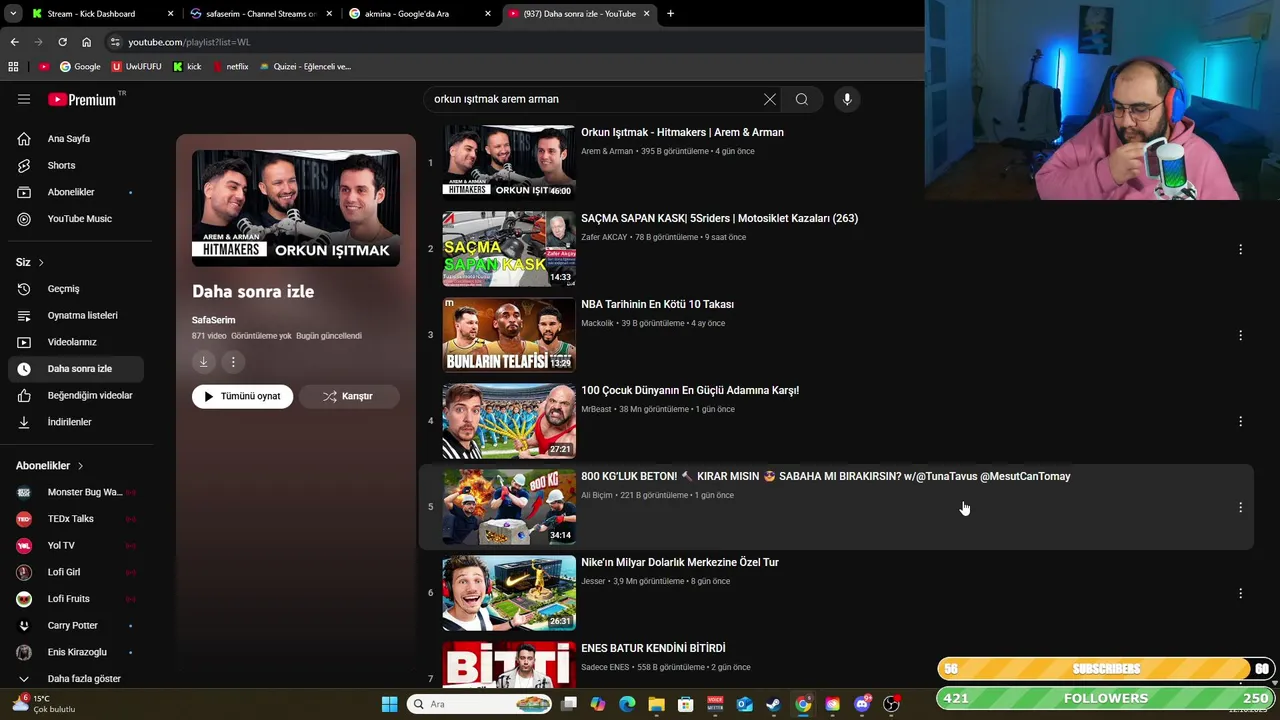Click the Windows taskbar Ara search box
1280x720 pixels.
(480, 704)
